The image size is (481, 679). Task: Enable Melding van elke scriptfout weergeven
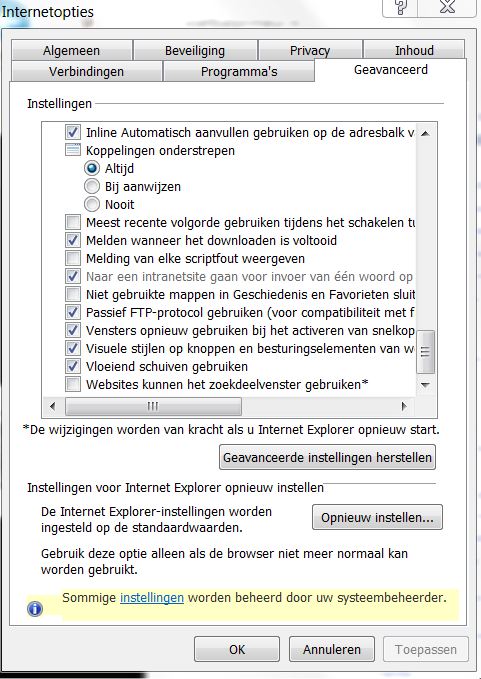click(x=73, y=259)
